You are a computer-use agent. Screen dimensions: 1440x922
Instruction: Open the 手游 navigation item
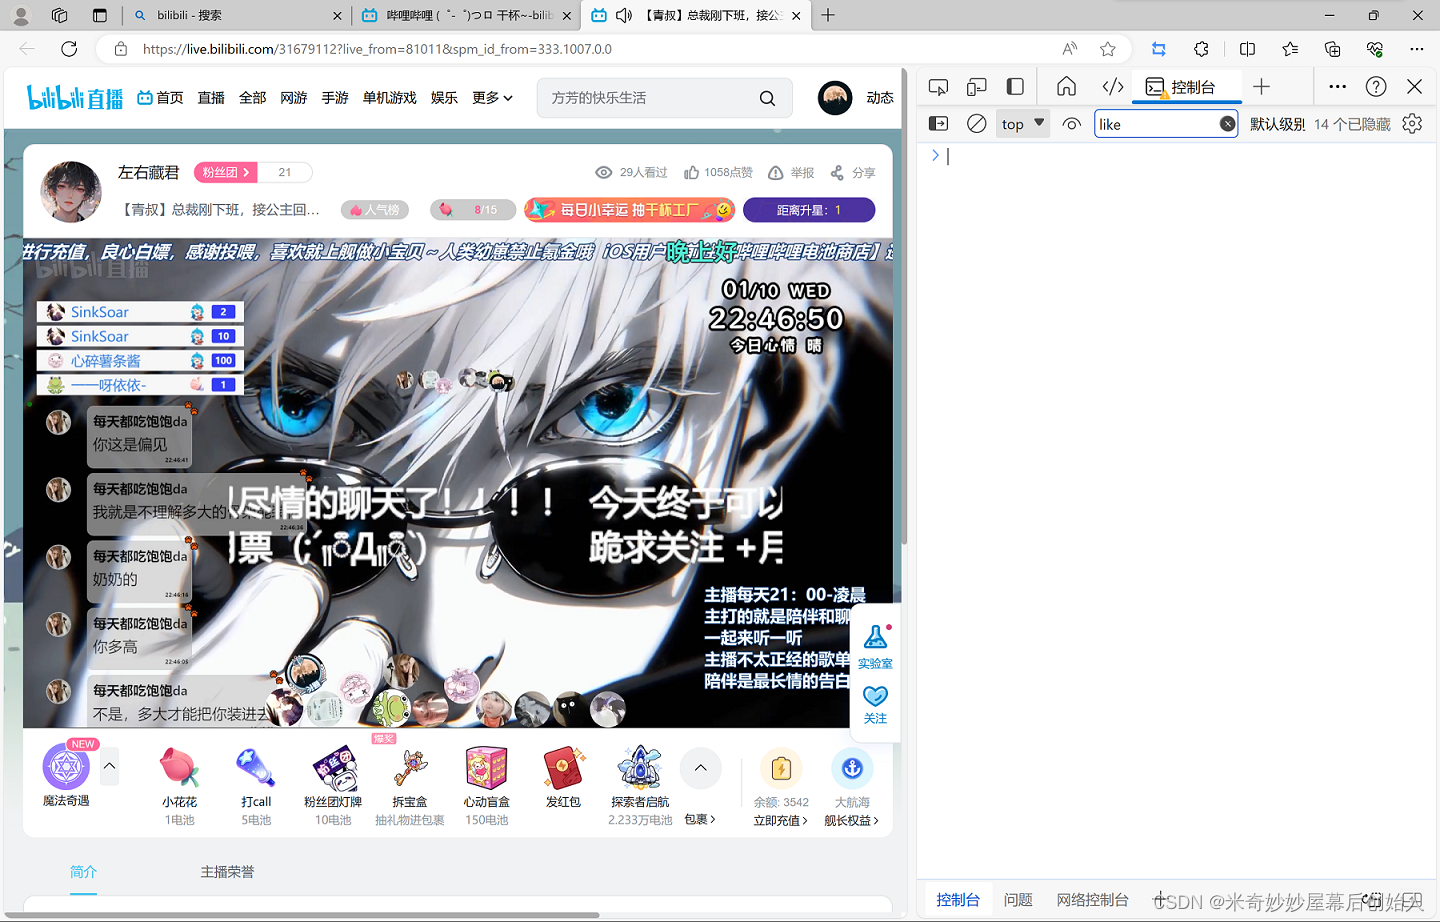pos(335,97)
